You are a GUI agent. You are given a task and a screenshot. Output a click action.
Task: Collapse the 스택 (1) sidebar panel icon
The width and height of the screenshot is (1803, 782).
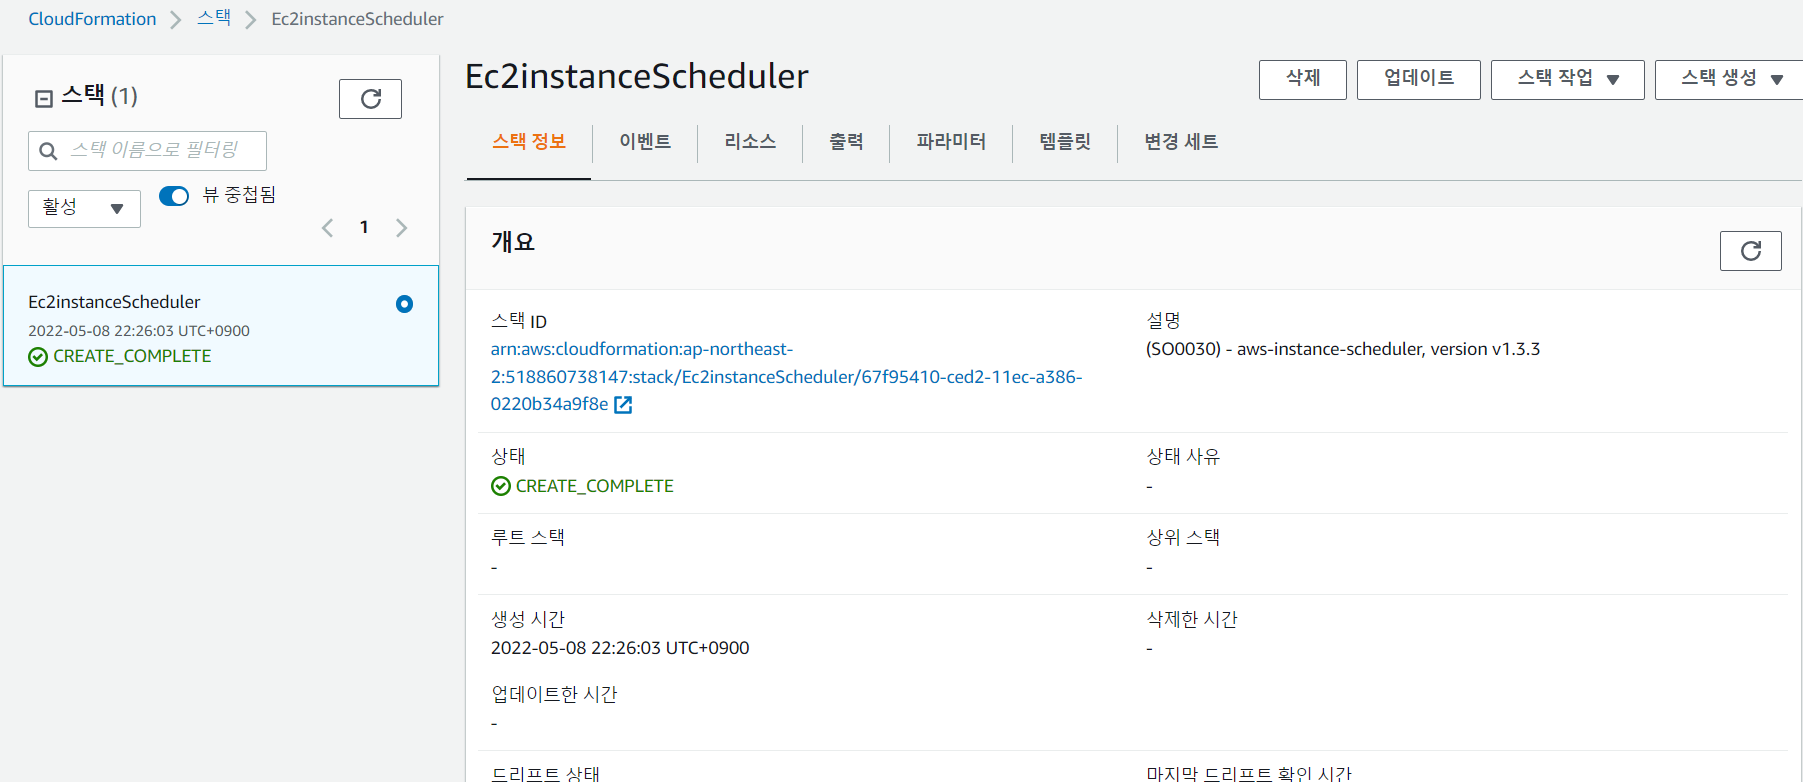pos(44,98)
